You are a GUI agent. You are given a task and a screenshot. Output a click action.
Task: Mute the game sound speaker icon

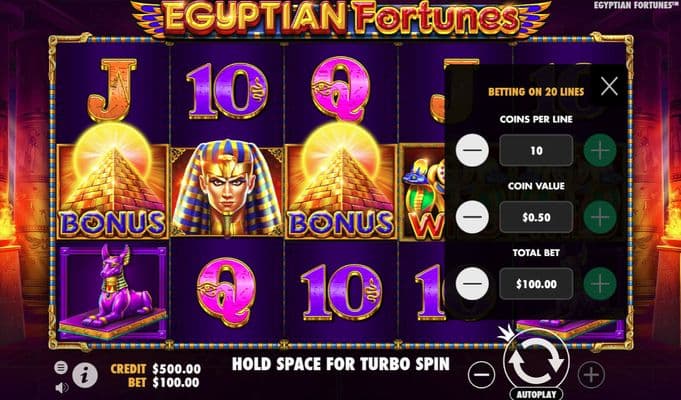(x=62, y=387)
